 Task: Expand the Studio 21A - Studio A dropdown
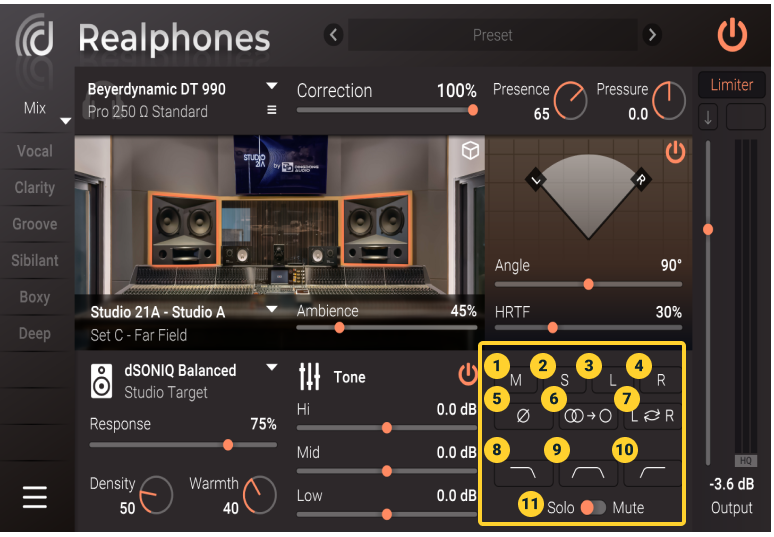pyautogui.click(x=271, y=309)
